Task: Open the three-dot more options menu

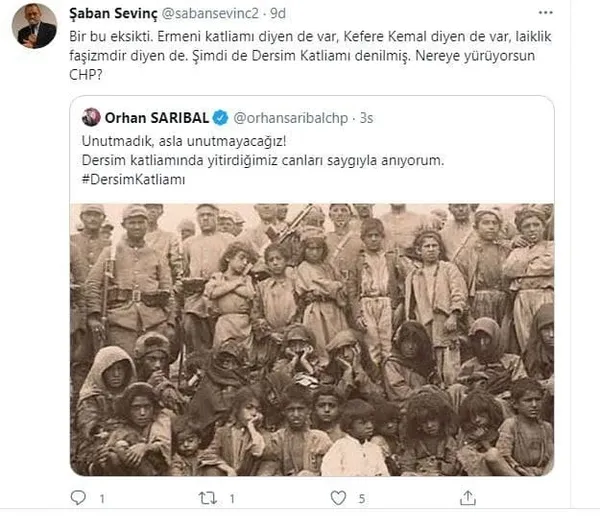Action: 545,13
